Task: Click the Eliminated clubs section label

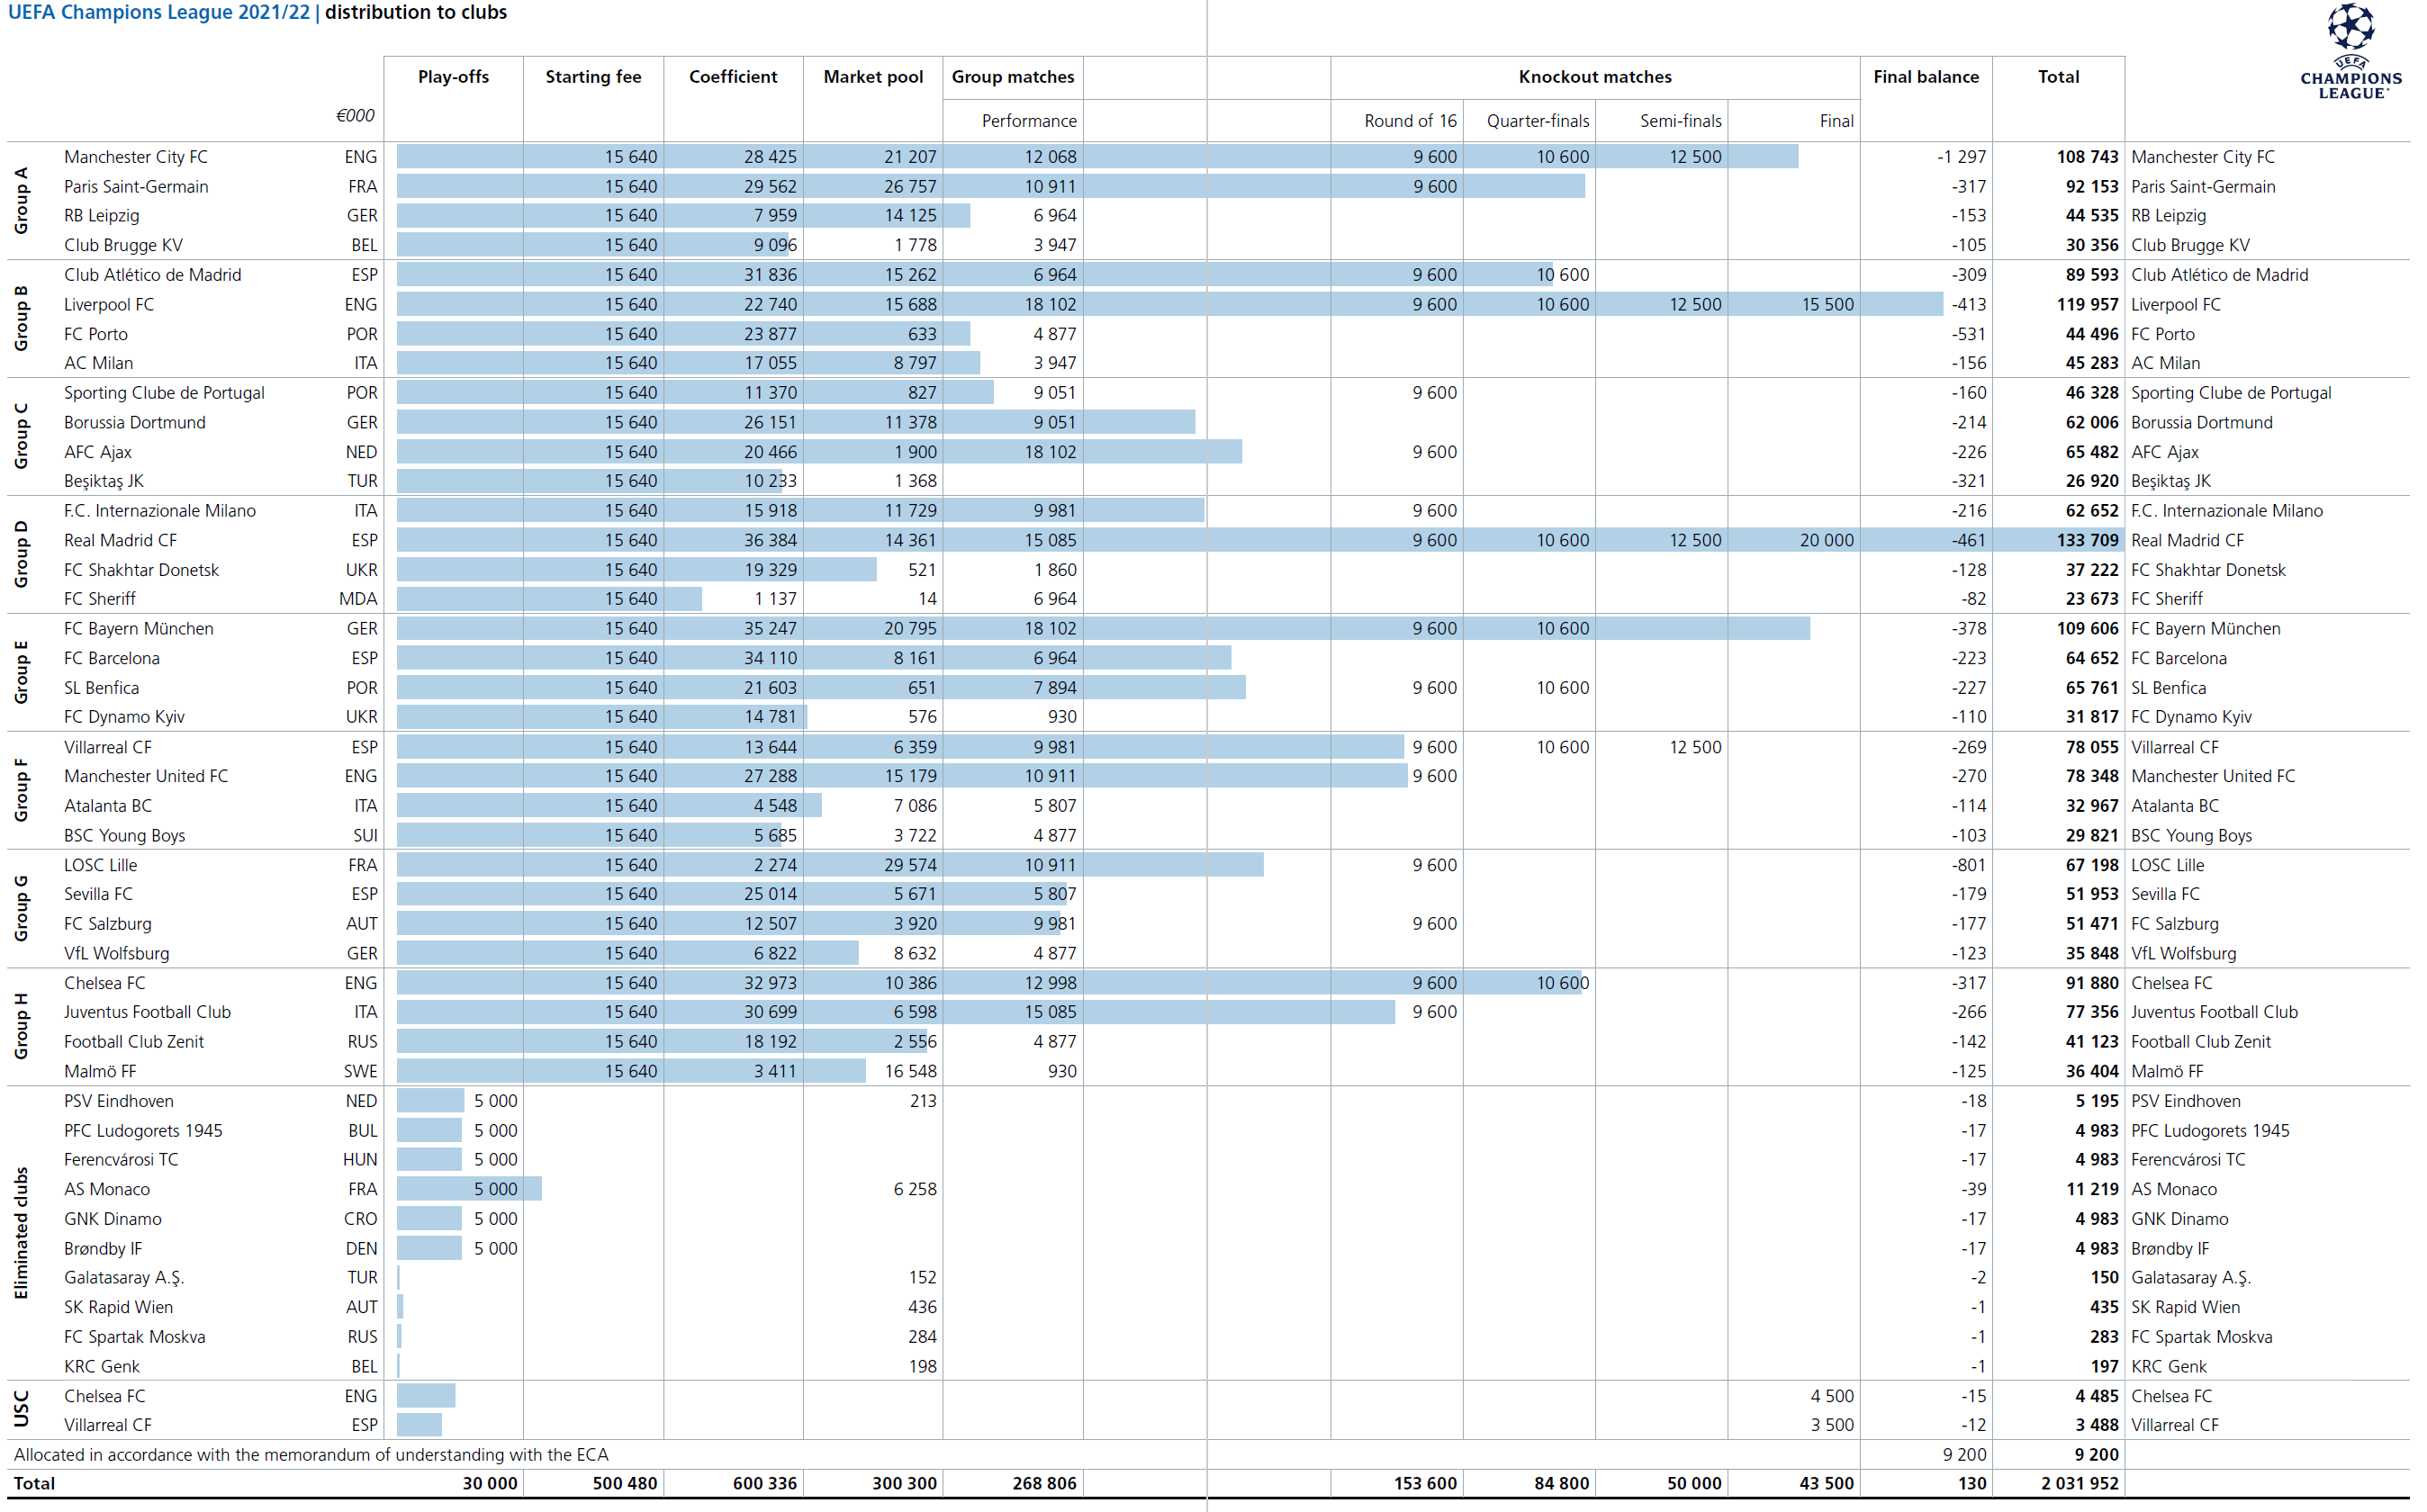Action: (21, 1233)
